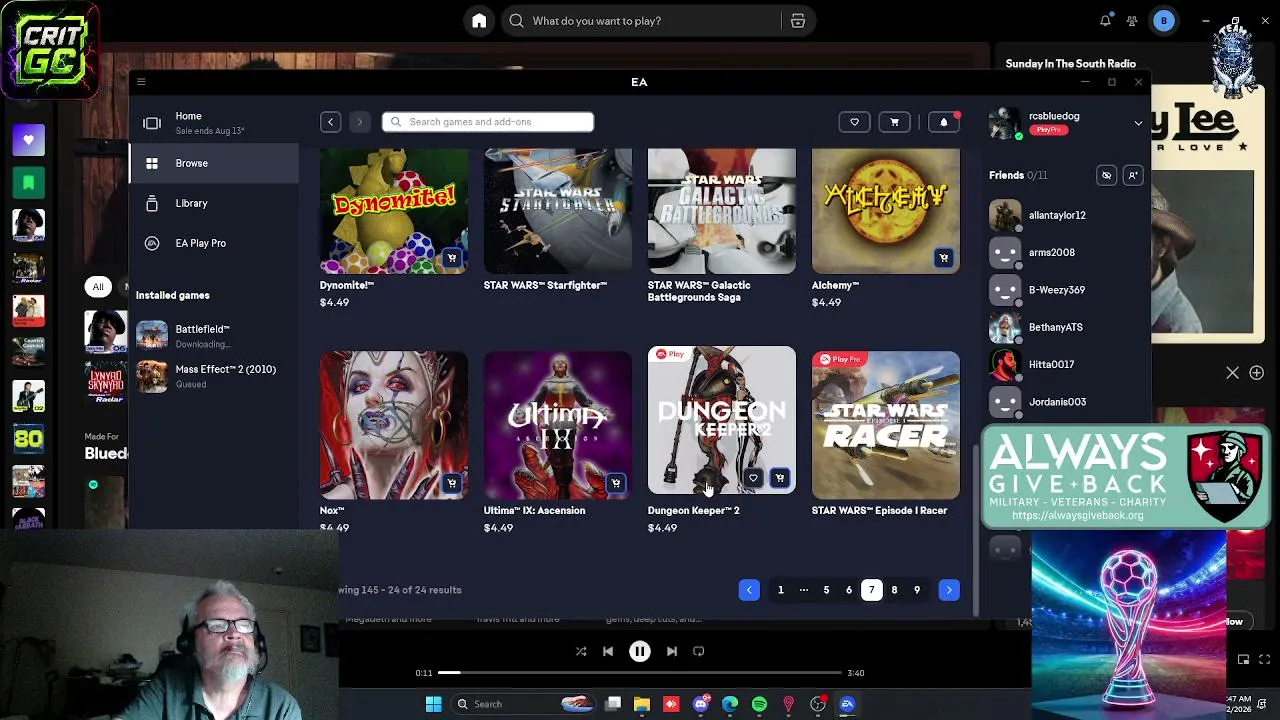Go to previous track in Spotify

(608, 651)
